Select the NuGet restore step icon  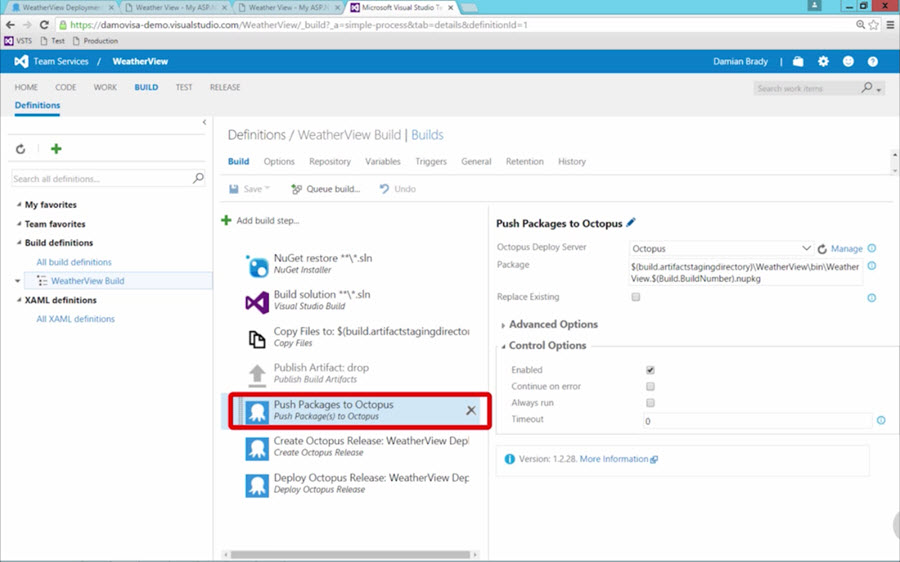tap(257, 266)
